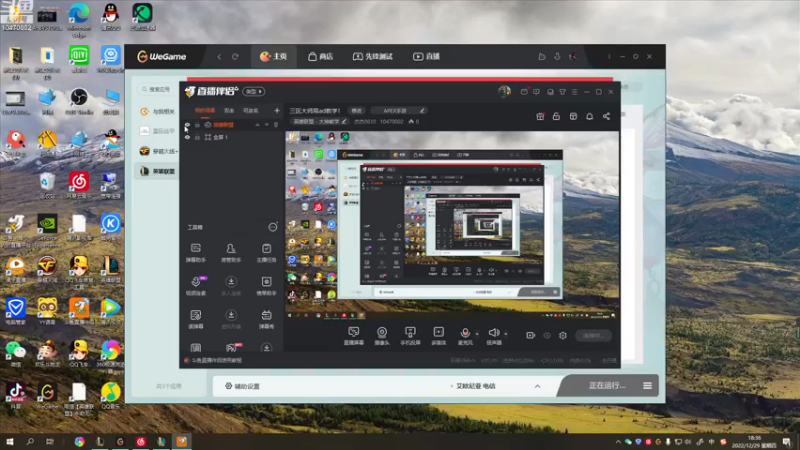Open the 商店 tab in WeGame

click(x=320, y=57)
